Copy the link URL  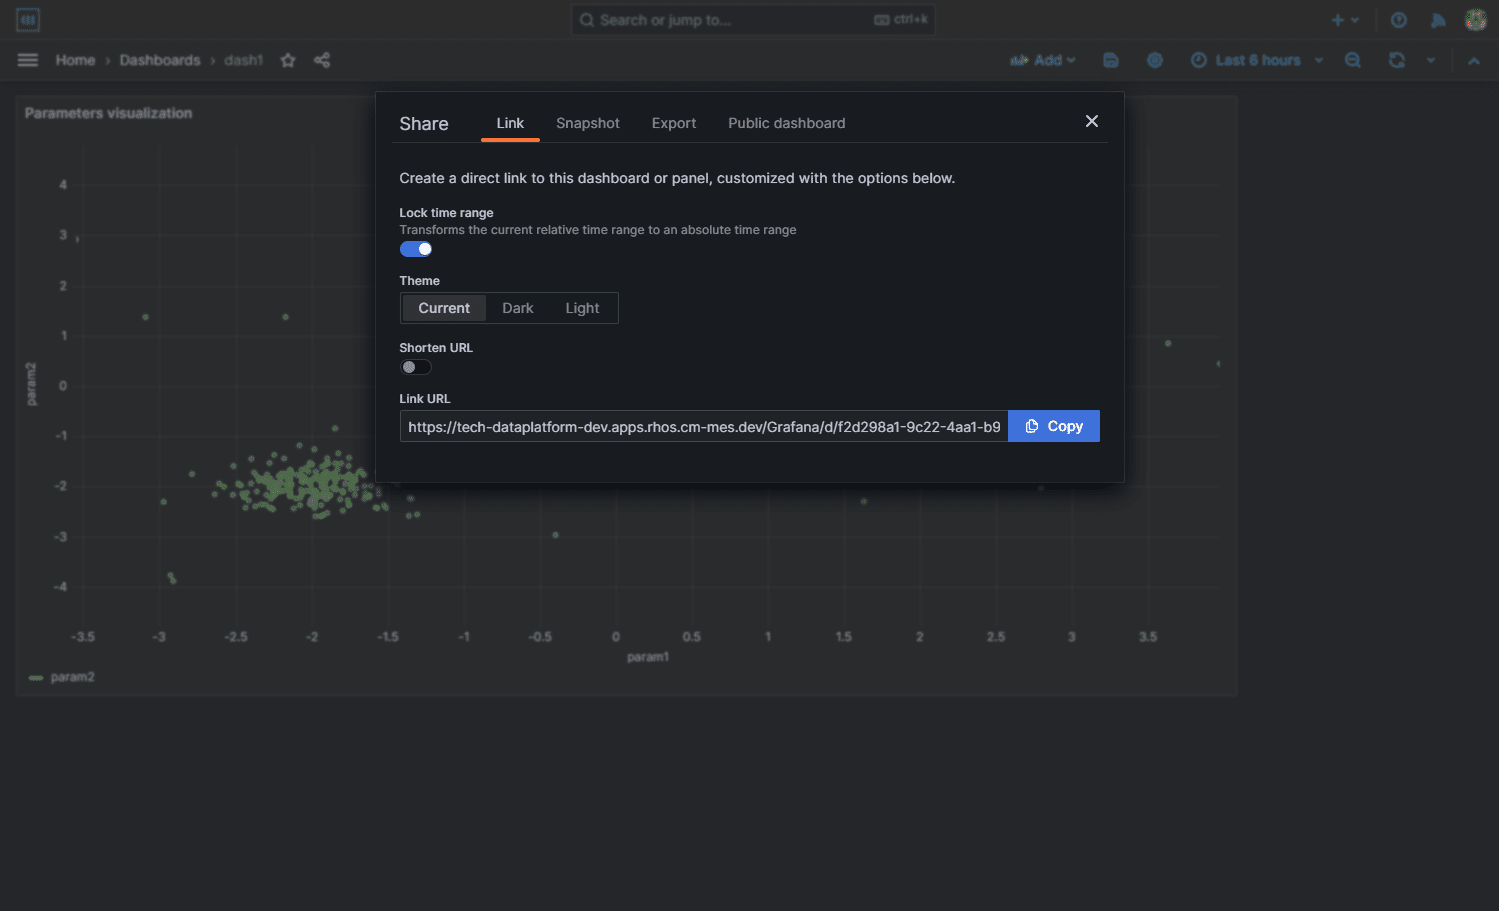pyautogui.click(x=1054, y=426)
